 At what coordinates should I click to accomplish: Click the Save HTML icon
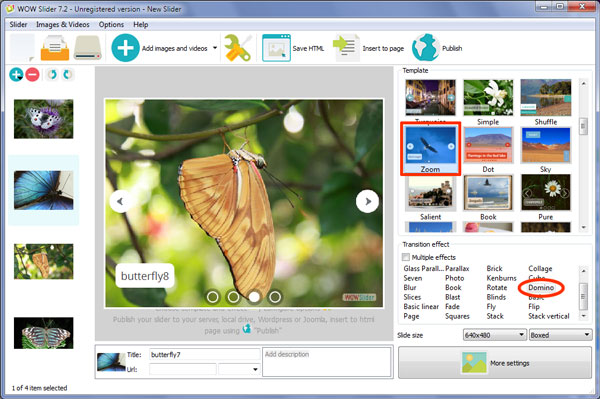(276, 48)
